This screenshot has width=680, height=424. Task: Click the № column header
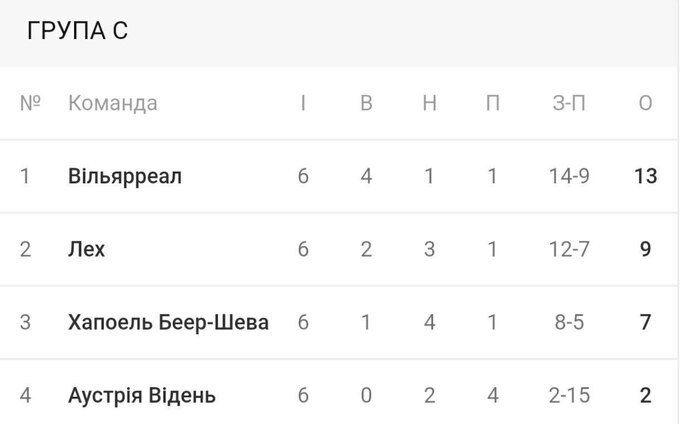click(30, 104)
